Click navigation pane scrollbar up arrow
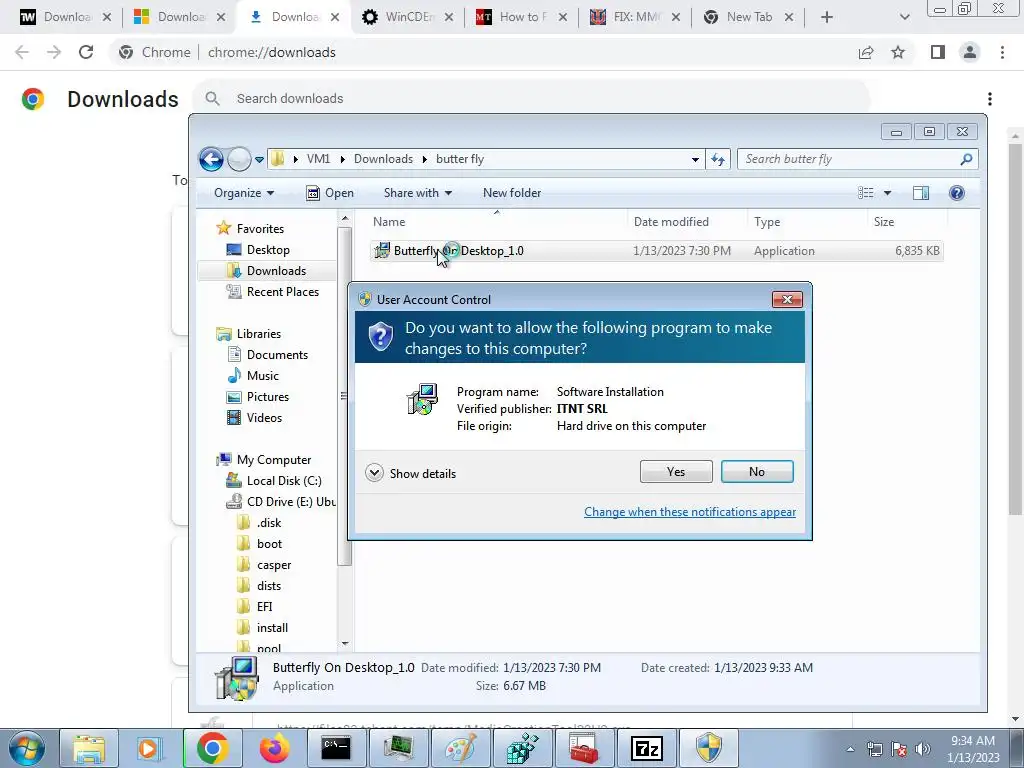This screenshot has width=1024, height=768. tap(345, 219)
